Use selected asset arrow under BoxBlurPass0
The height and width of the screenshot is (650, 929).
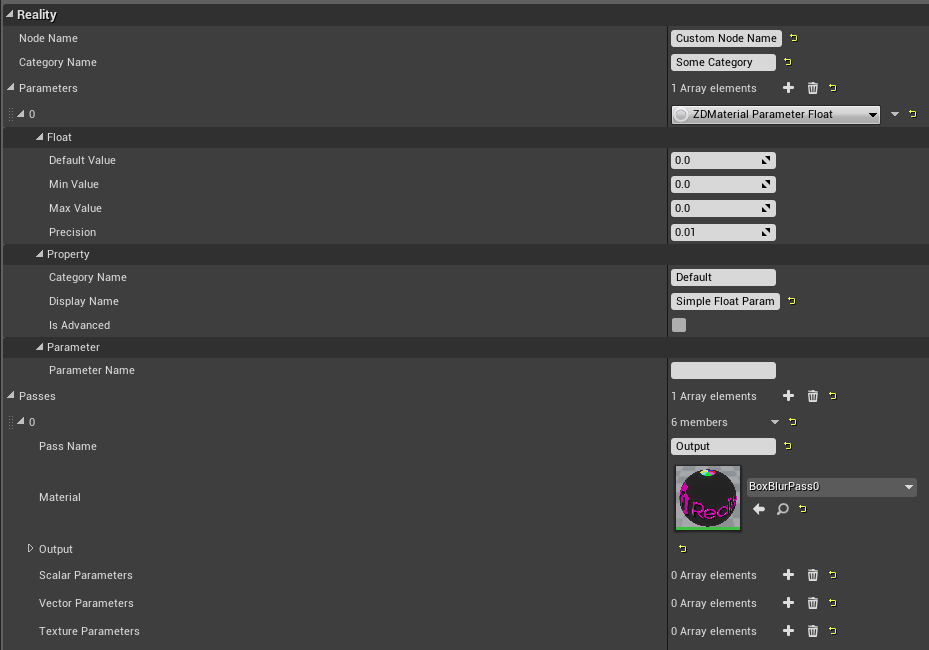(759, 509)
